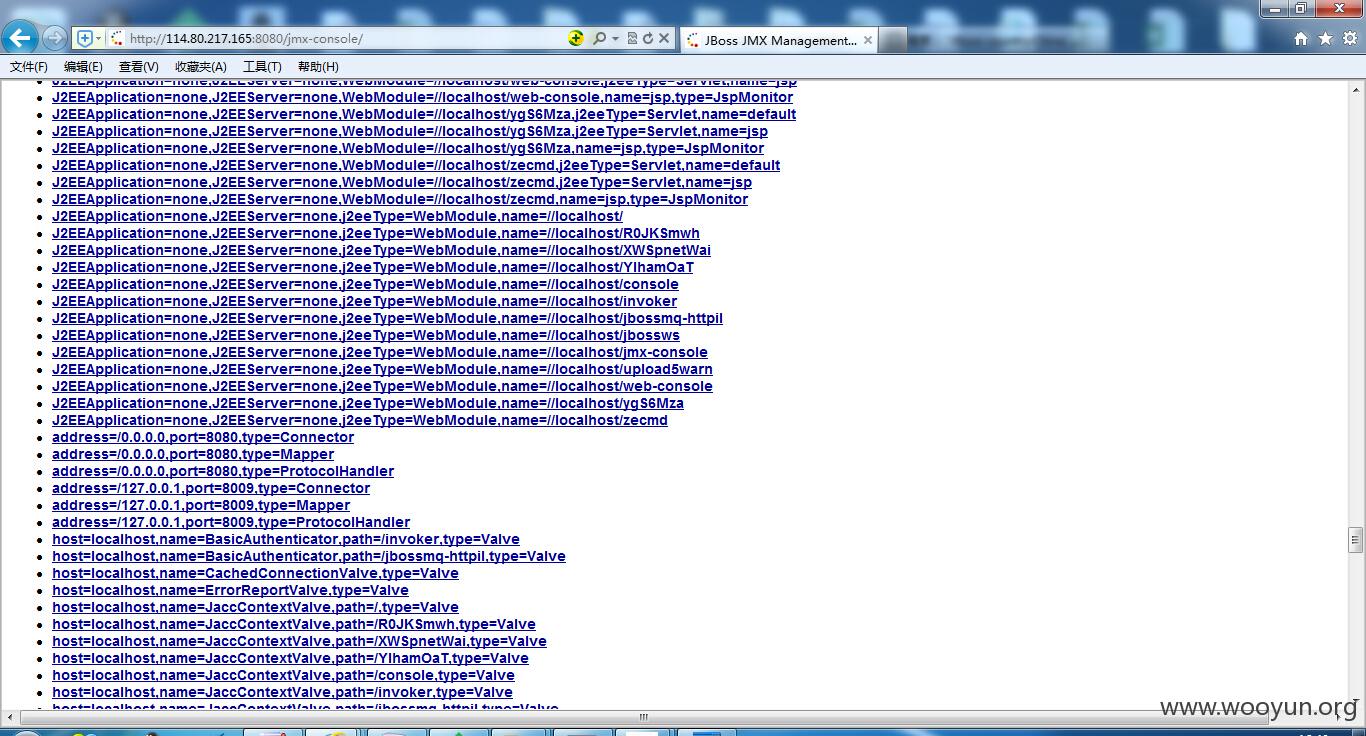Open JaccContextValve,path=/console Valve link
This screenshot has width=1366, height=736.
283,675
